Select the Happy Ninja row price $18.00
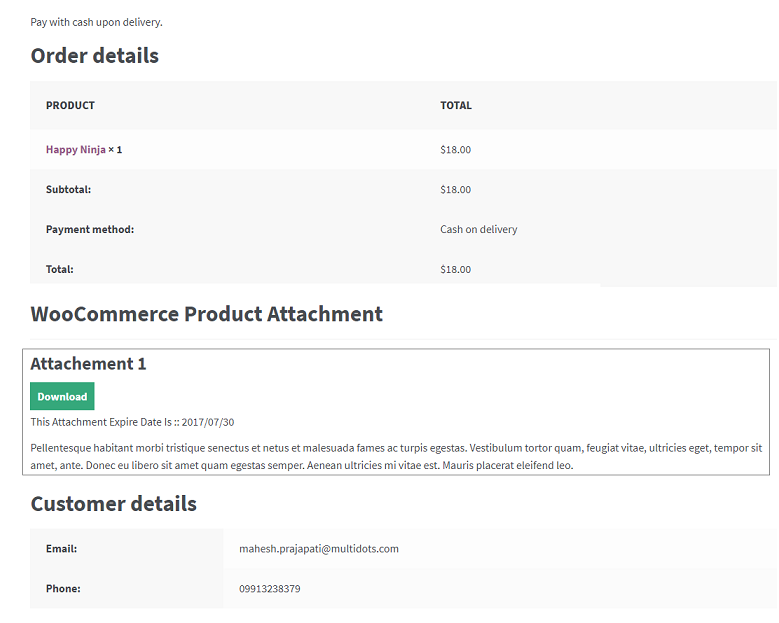Screen dimensions: 779x623 click(x=455, y=150)
